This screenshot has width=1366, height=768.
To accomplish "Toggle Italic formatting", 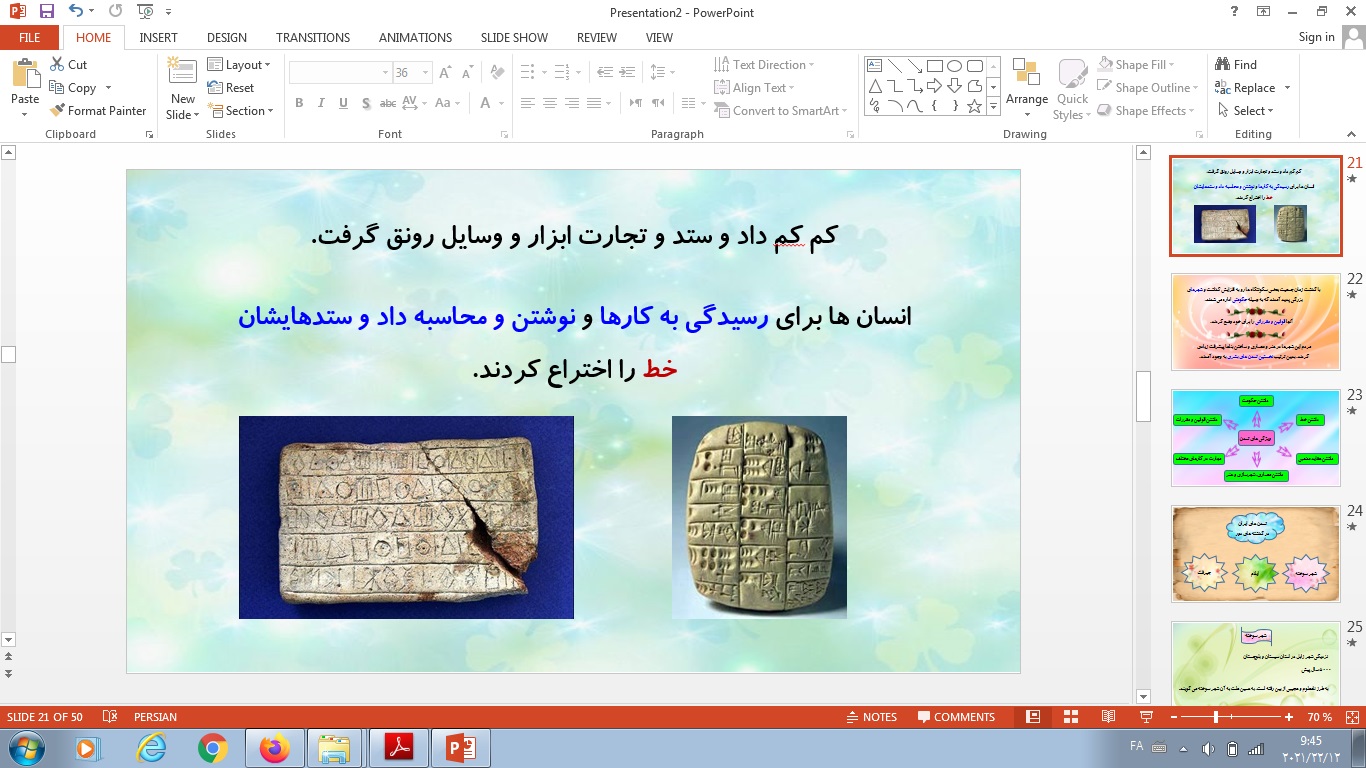I will pos(320,103).
